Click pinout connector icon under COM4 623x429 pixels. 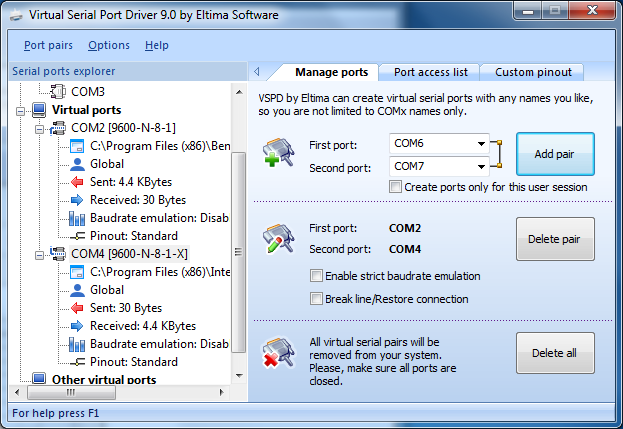coord(77,362)
